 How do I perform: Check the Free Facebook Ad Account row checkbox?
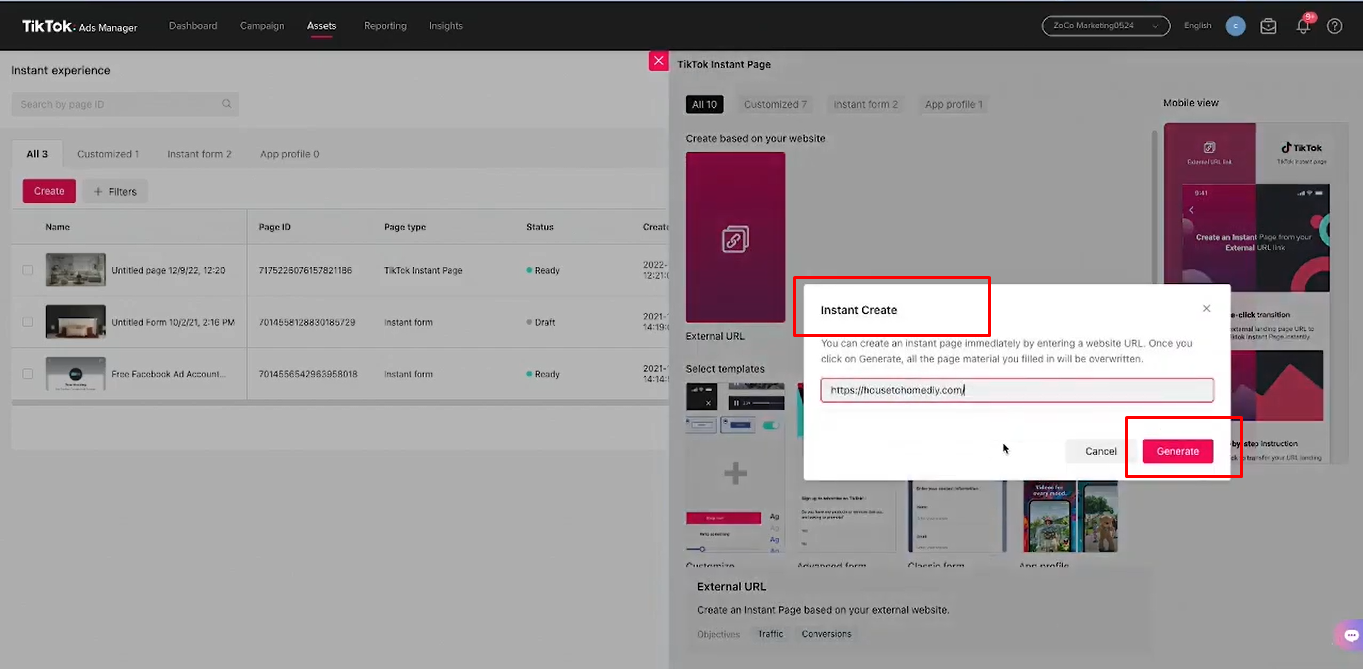pyautogui.click(x=25, y=374)
